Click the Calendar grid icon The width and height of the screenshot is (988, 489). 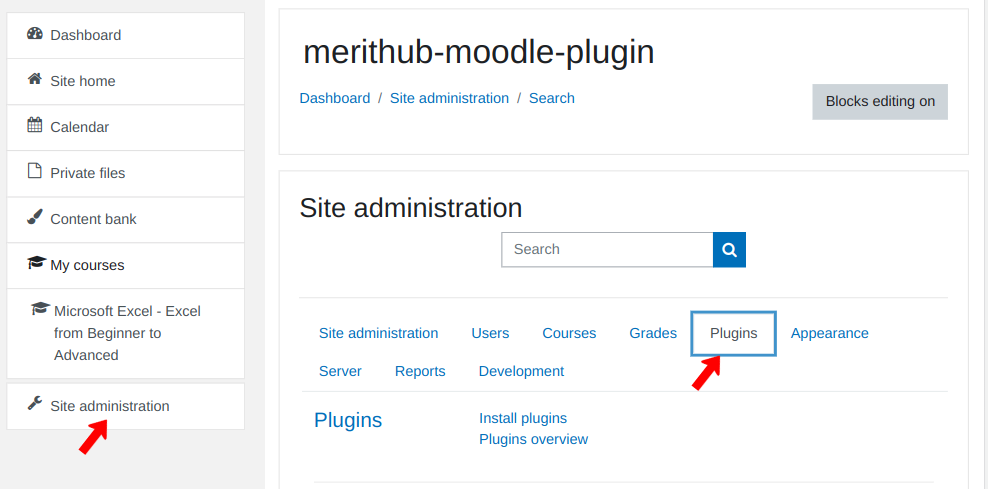35,126
